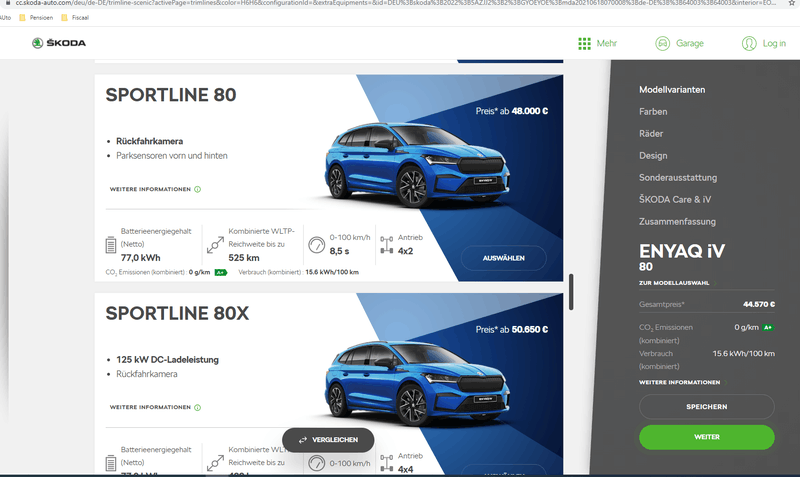
Task: Click the info icon beside Sportline 80X Weitere Informationen
Action: click(x=197, y=408)
